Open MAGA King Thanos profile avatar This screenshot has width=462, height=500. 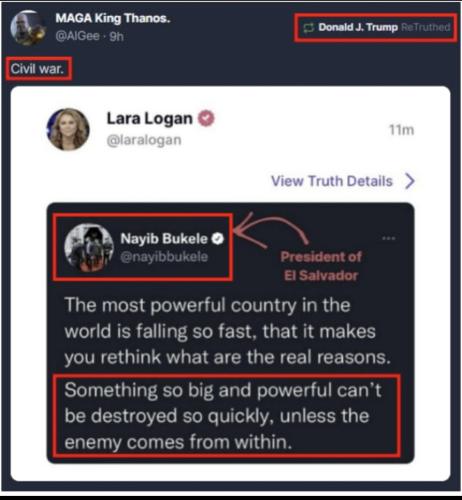(x=28, y=28)
